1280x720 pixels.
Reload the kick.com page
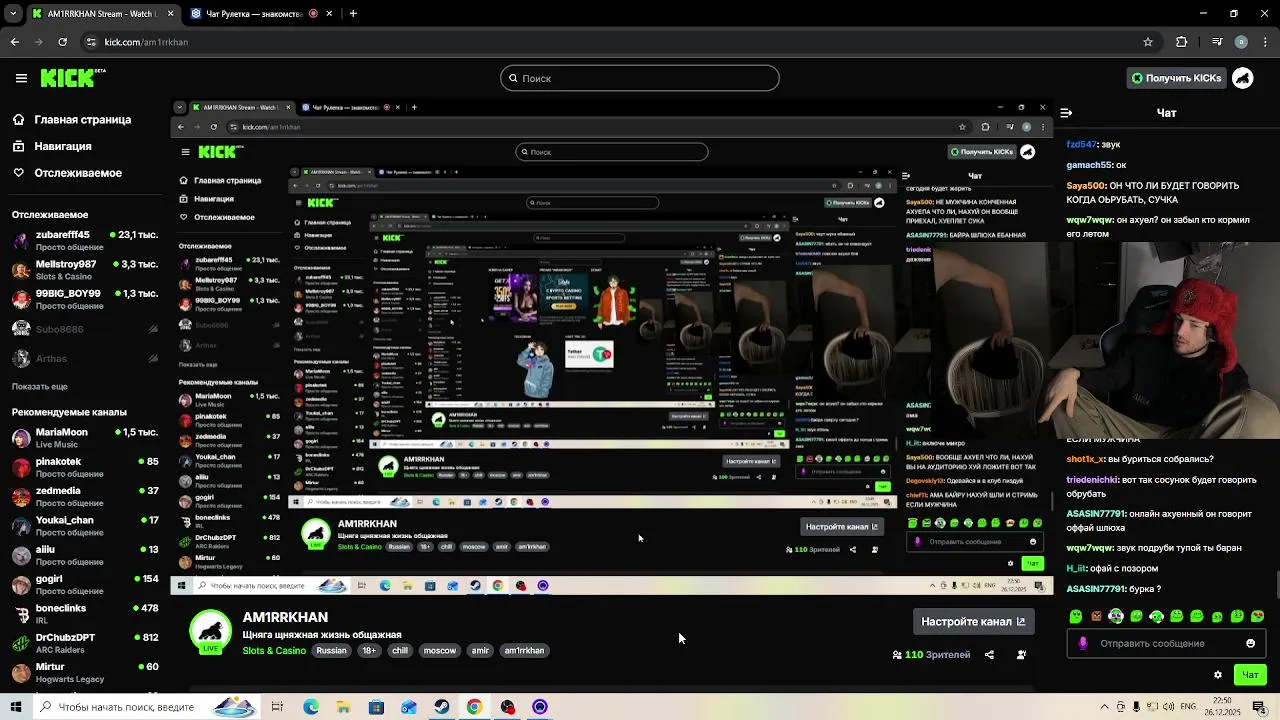click(x=63, y=42)
